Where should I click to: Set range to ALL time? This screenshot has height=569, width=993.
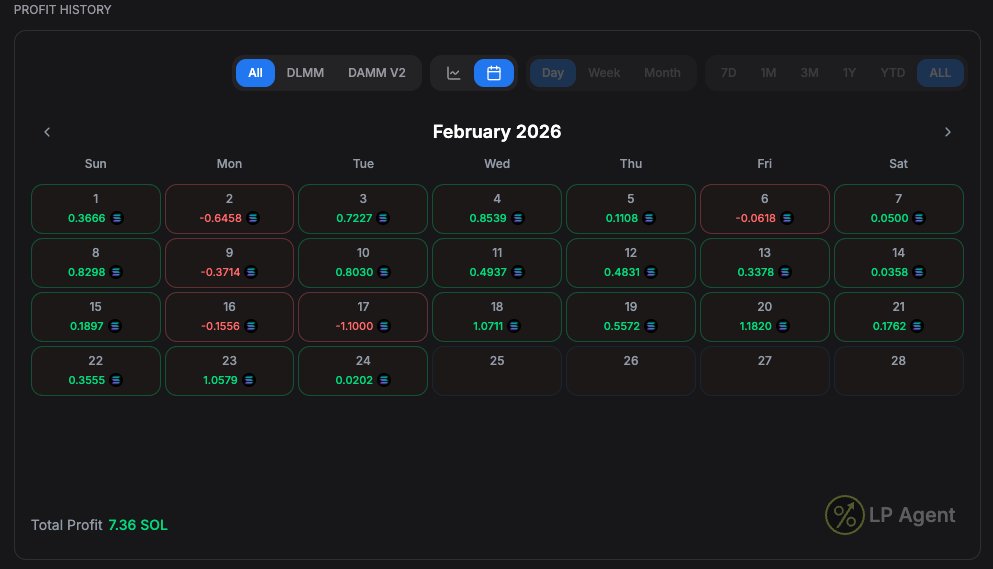pyautogui.click(x=940, y=73)
